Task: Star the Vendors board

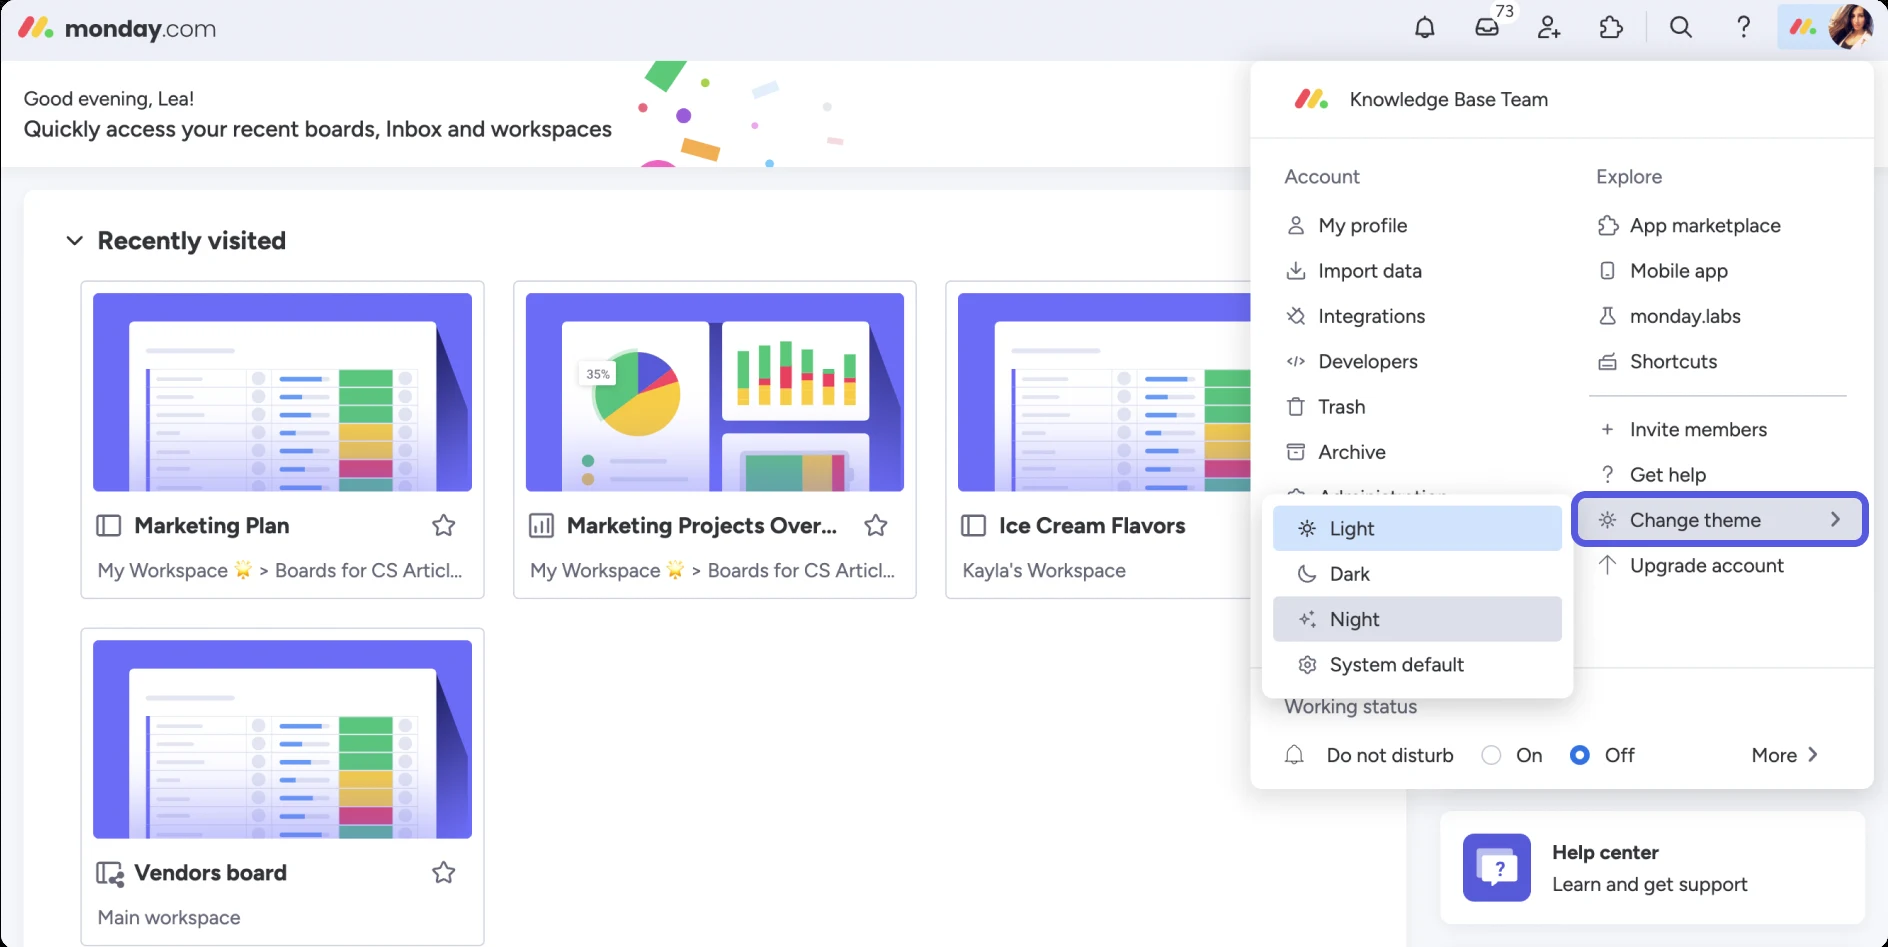Action: click(444, 872)
